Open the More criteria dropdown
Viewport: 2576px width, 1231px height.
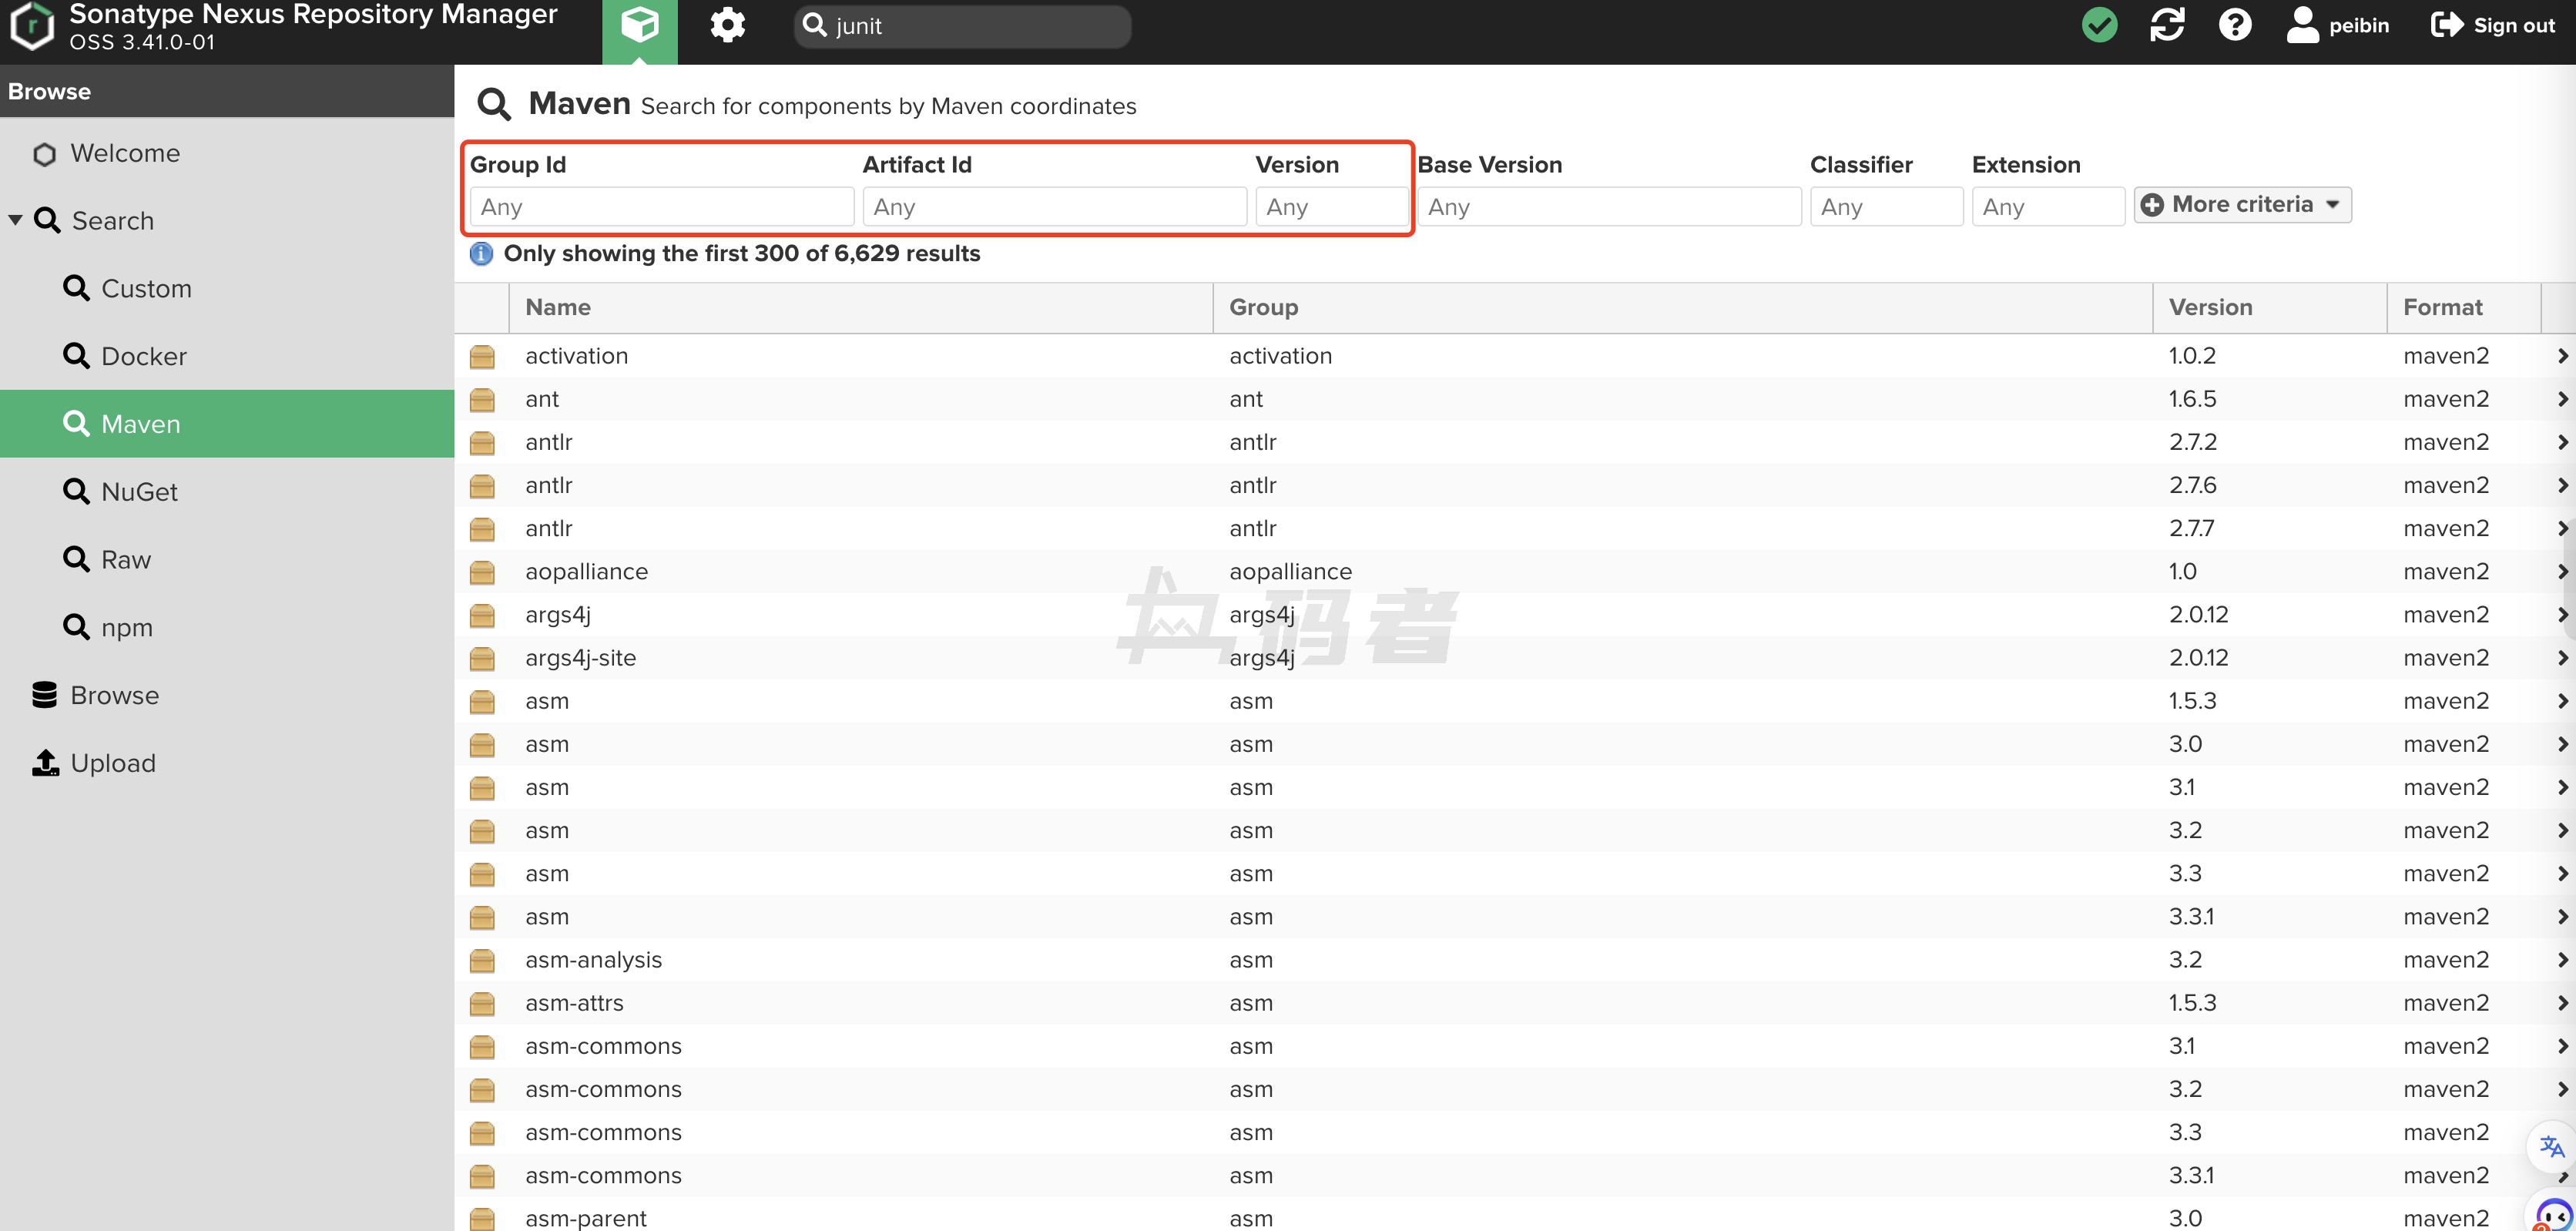coord(2242,205)
